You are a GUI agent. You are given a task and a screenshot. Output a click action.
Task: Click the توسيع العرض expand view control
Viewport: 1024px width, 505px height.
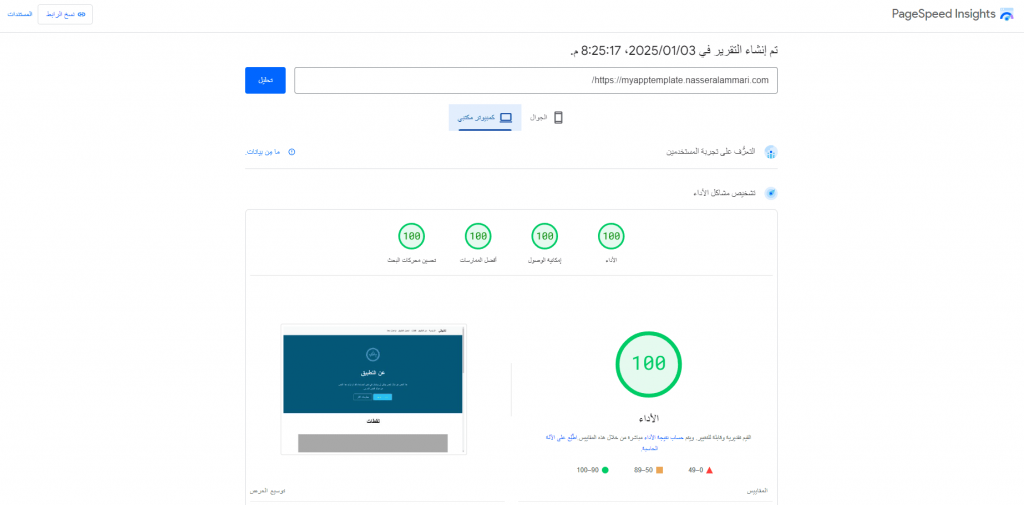pyautogui.click(x=268, y=490)
